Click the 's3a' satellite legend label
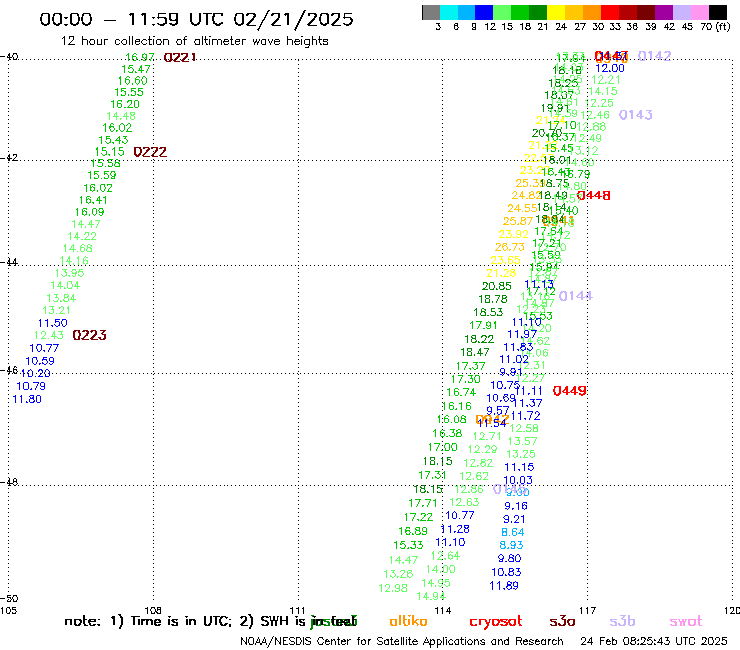The image size is (740, 650). [562, 622]
